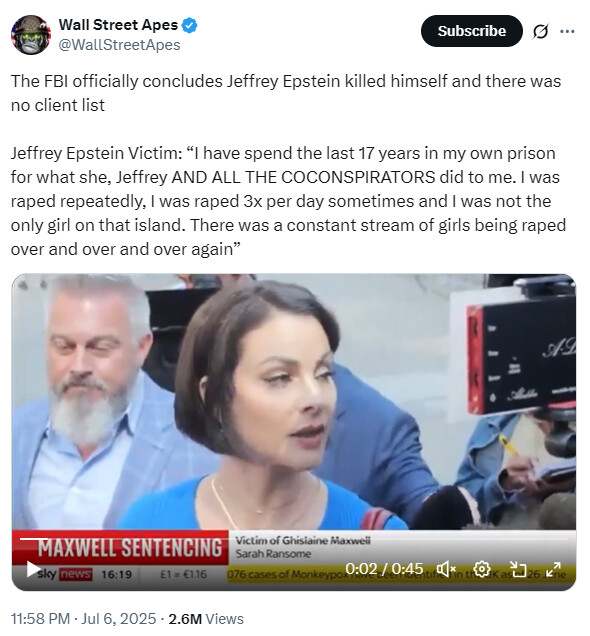Open the Wall Street Apes profile avatar

click(31, 35)
